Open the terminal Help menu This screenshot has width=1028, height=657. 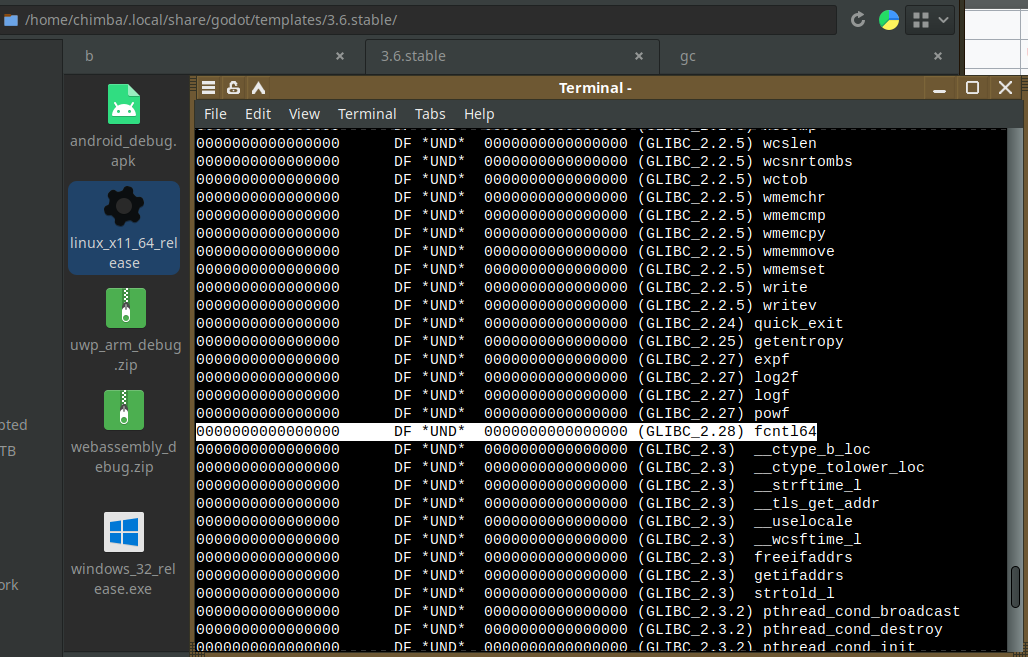pos(479,114)
